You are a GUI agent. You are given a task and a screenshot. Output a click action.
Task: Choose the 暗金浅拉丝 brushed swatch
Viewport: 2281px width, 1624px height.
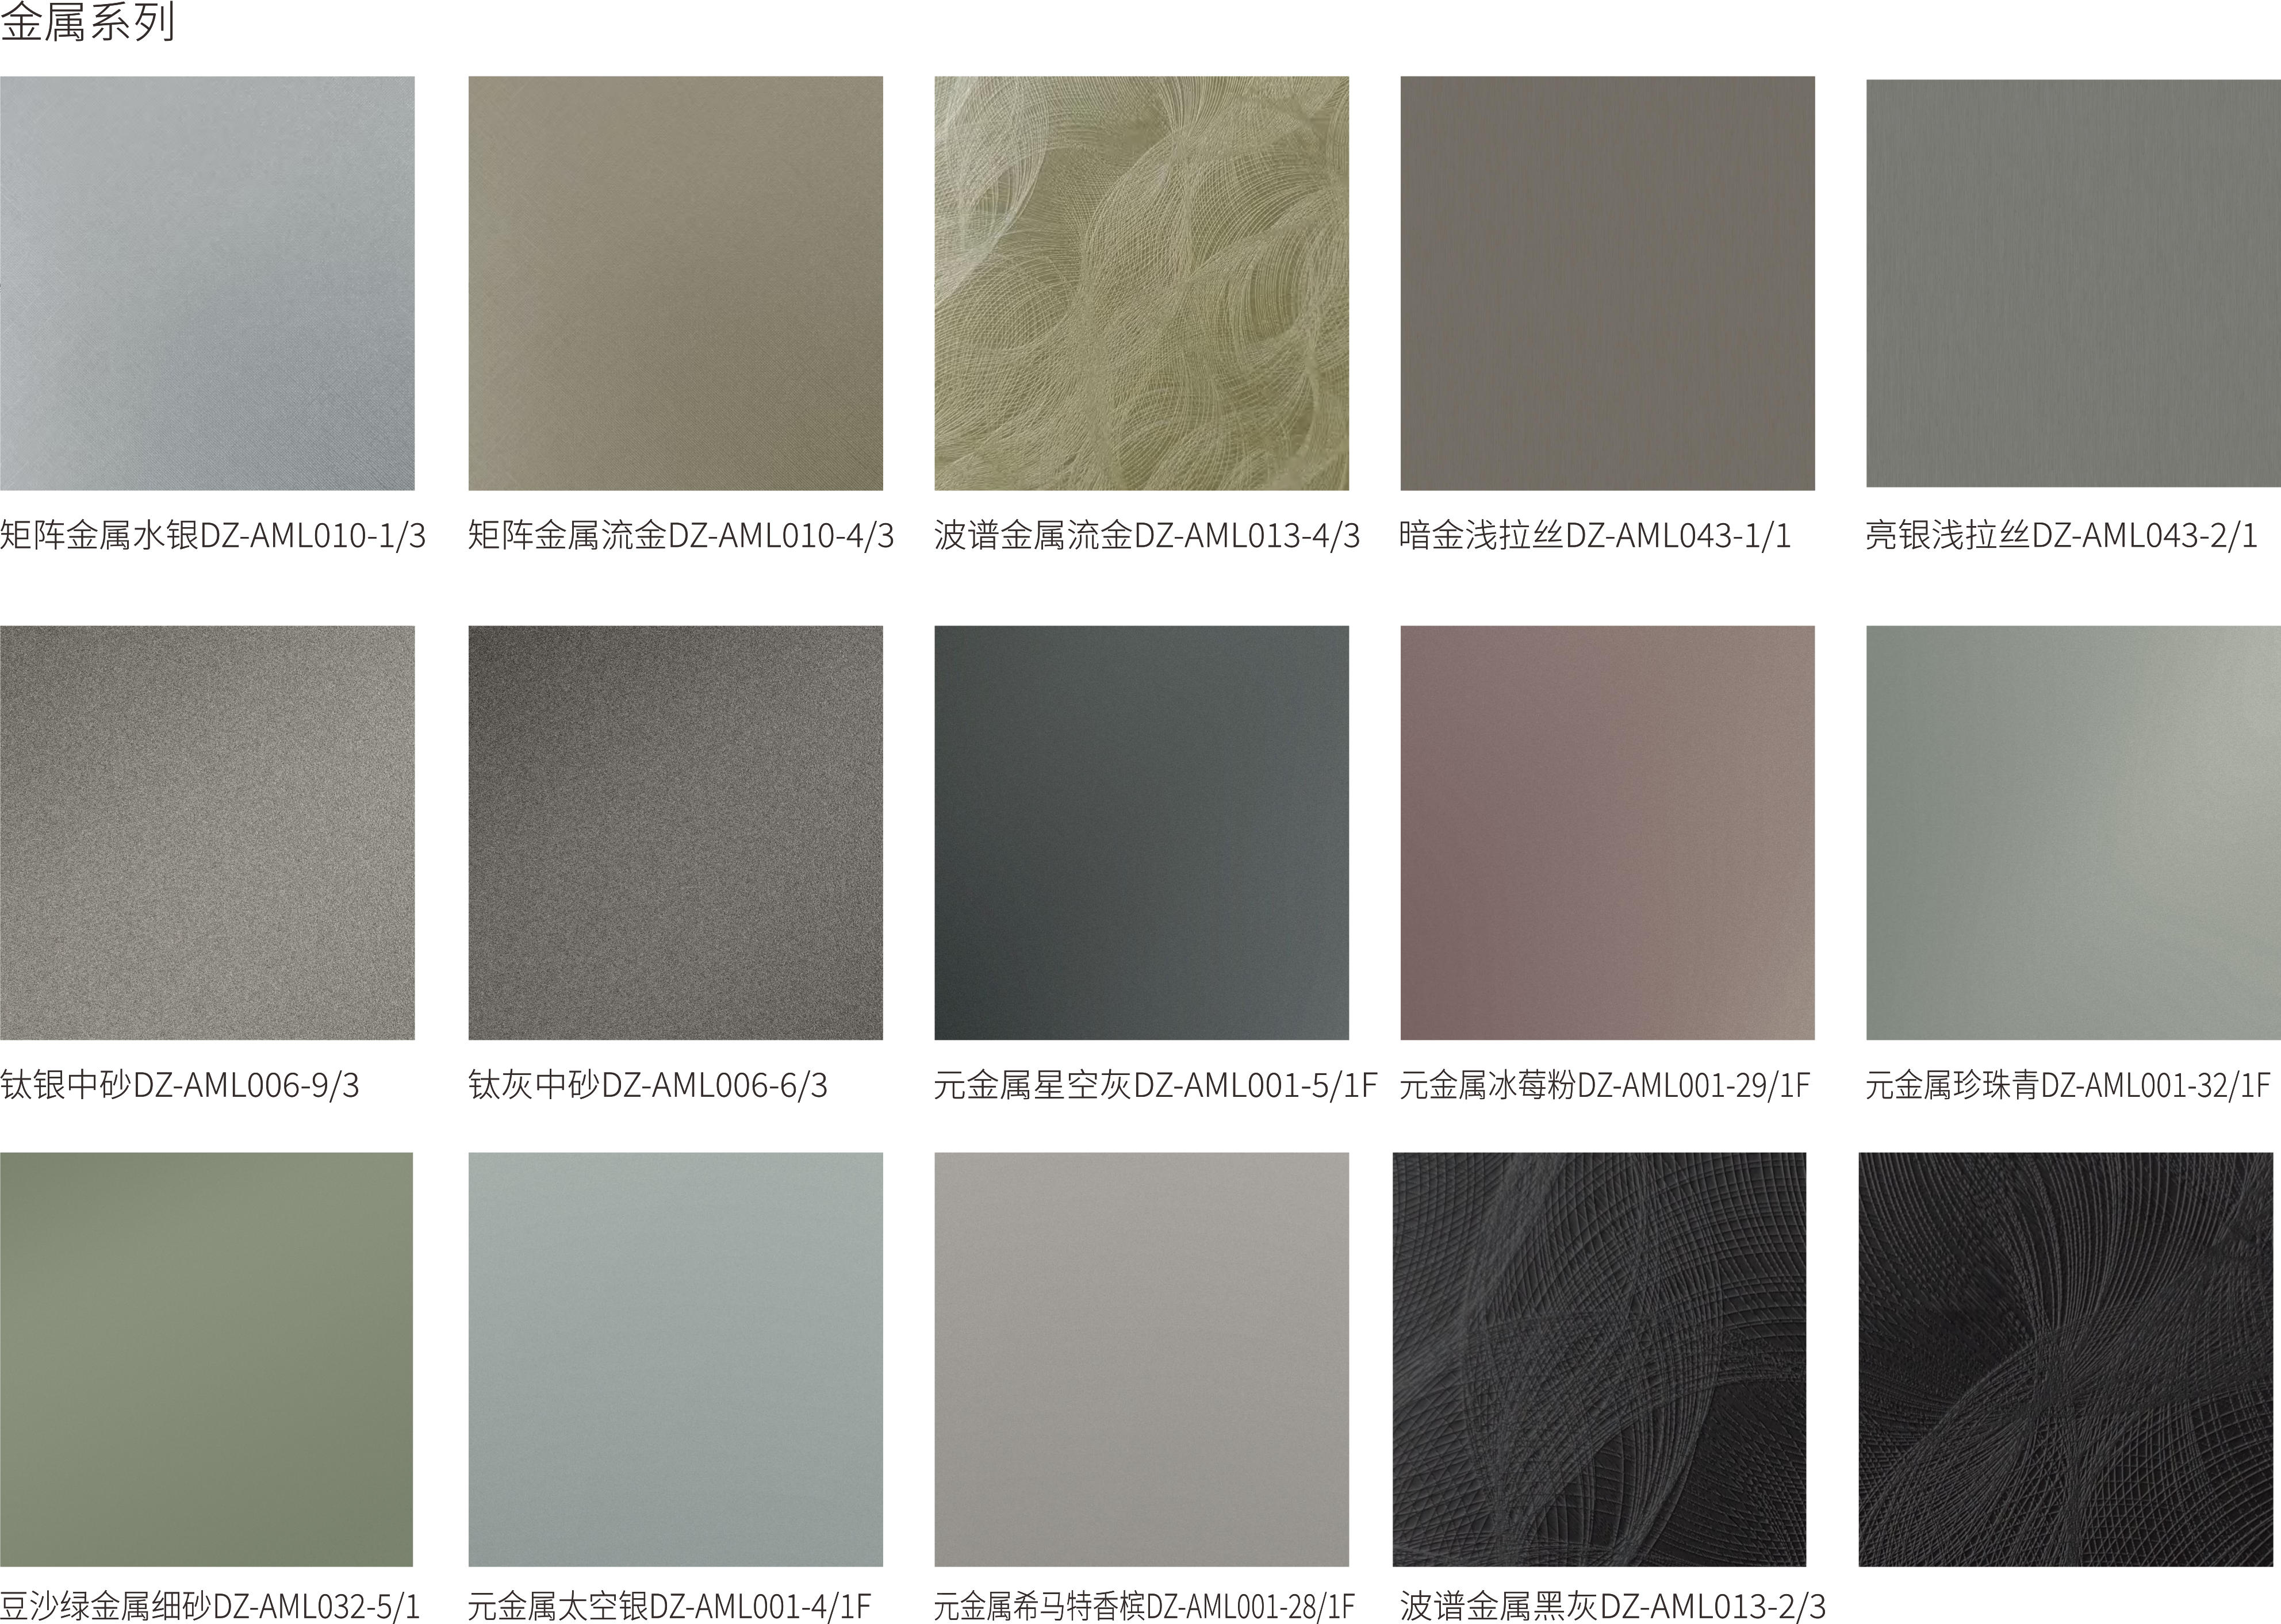(1607, 283)
